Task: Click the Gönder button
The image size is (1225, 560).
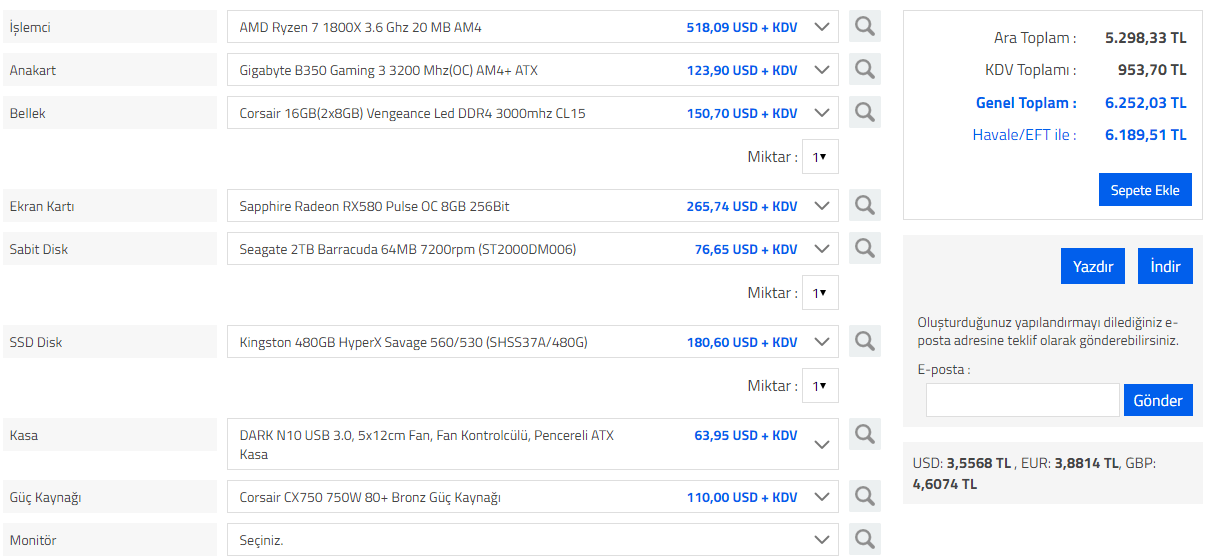Action: 1158,400
